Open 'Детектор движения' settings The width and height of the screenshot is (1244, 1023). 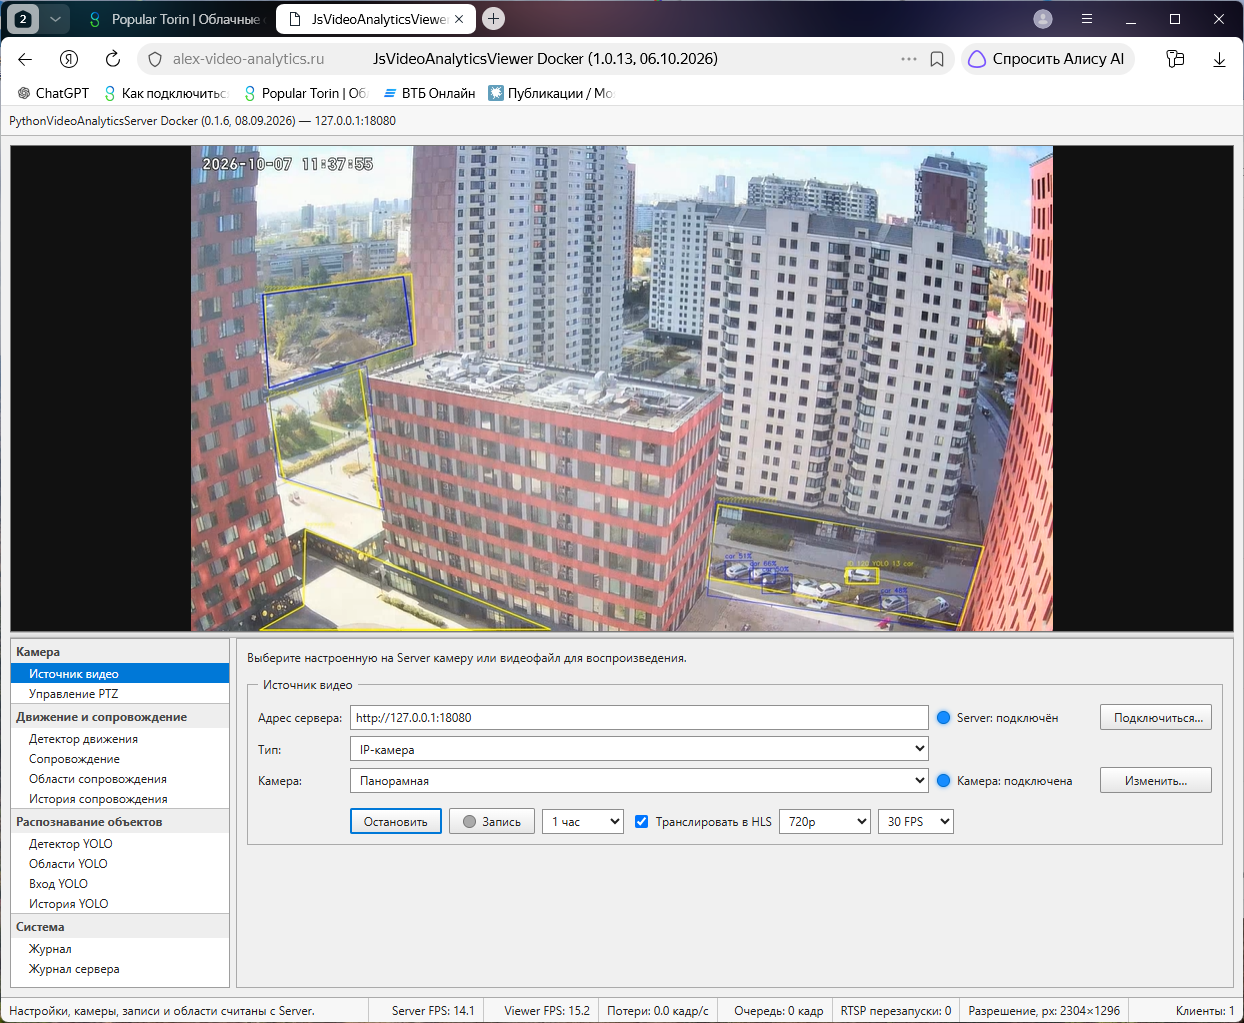[x=120, y=739]
